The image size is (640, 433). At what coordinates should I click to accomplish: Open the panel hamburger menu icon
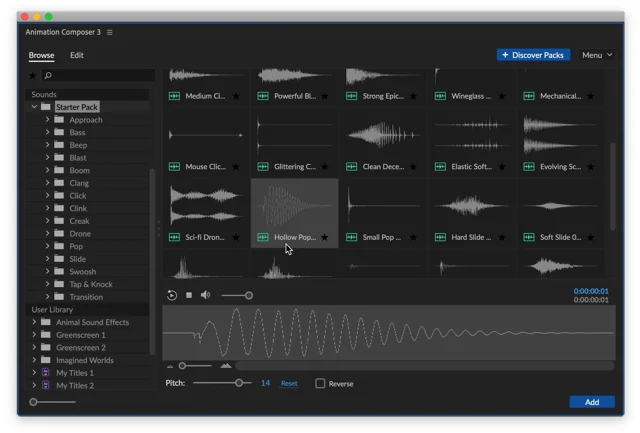[109, 32]
